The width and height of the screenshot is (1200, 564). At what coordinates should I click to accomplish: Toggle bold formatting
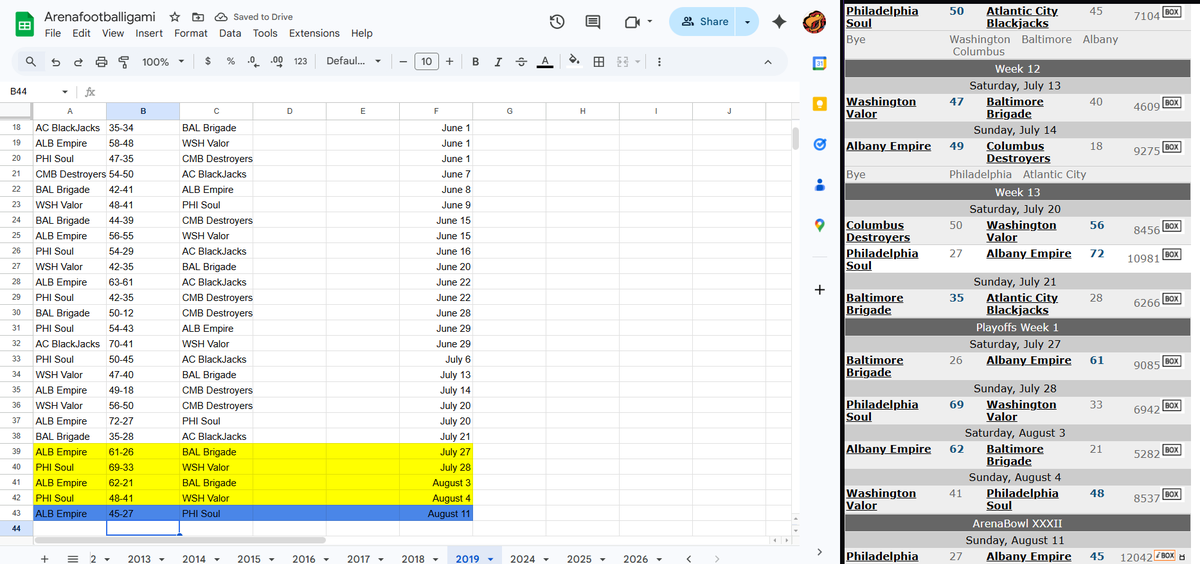(x=474, y=62)
